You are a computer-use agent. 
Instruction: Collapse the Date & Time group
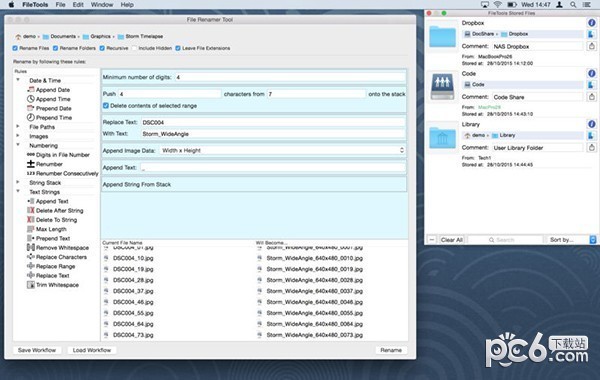click(x=18, y=80)
